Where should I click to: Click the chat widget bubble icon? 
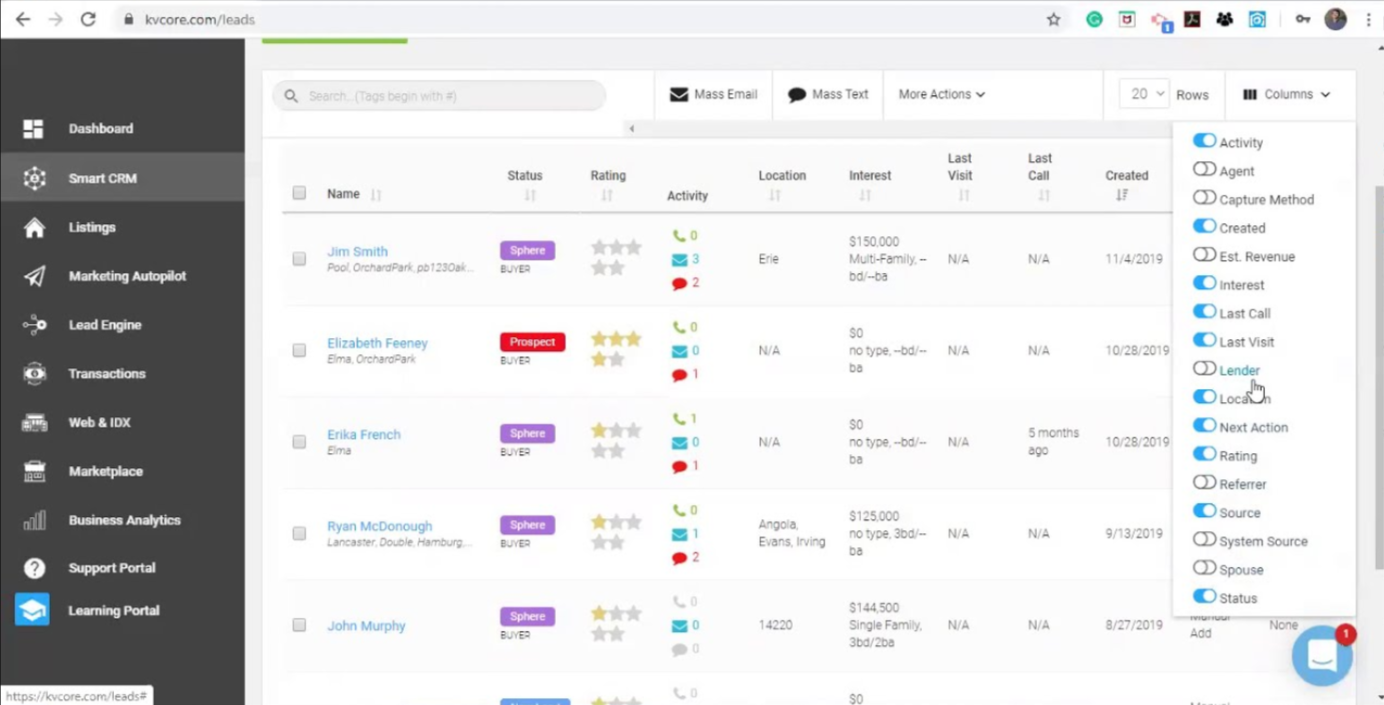pos(1322,656)
